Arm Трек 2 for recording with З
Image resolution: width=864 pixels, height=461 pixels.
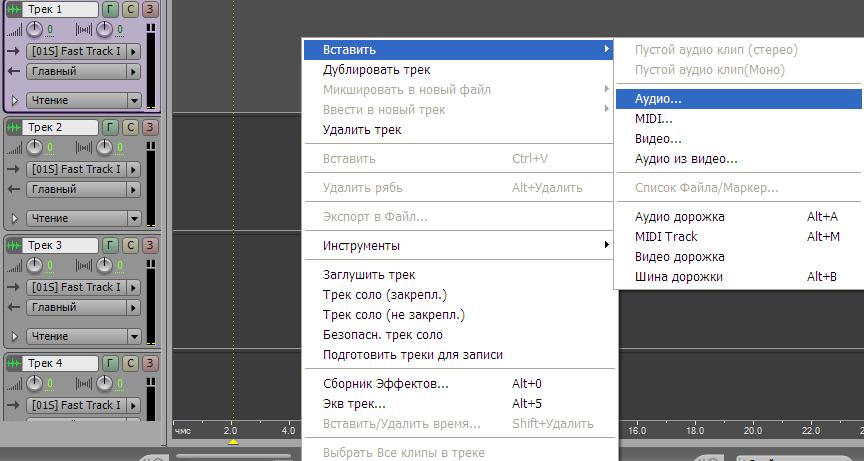[x=149, y=127]
